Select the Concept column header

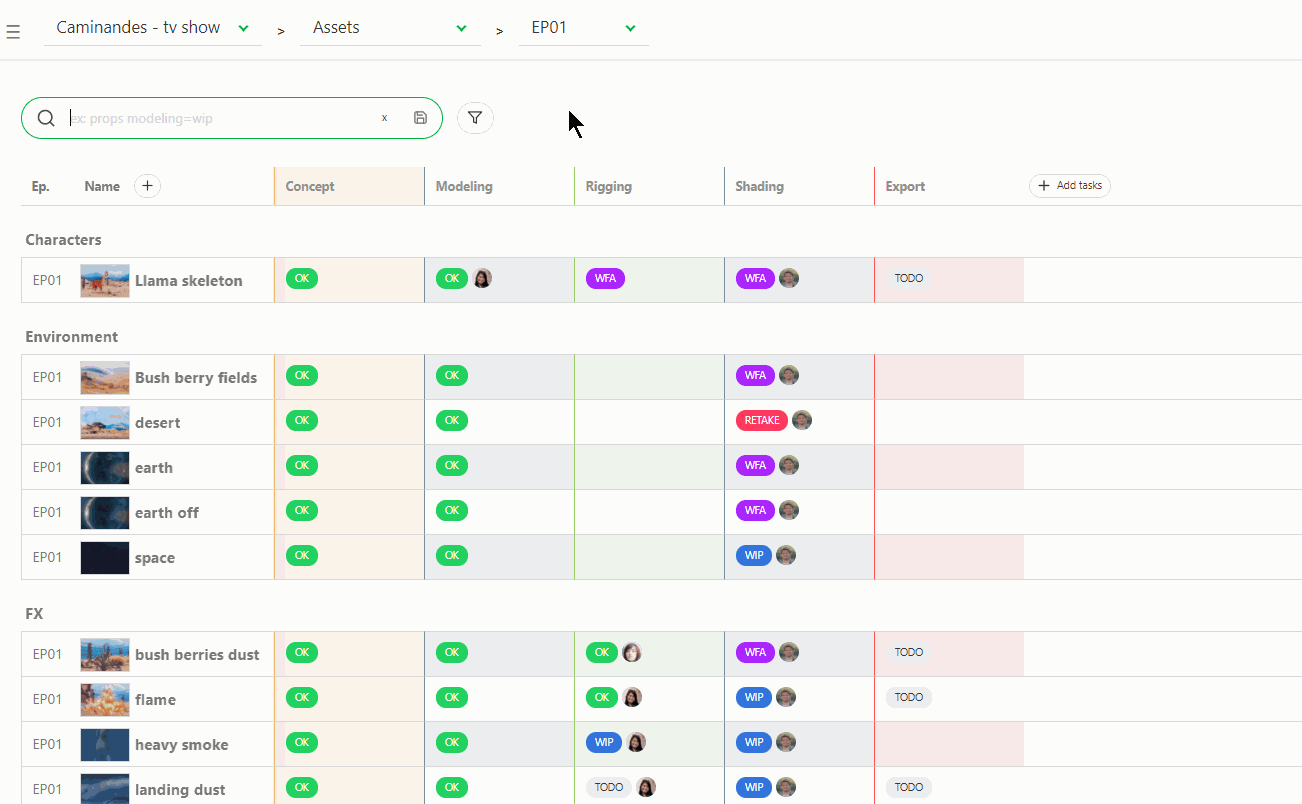309,186
